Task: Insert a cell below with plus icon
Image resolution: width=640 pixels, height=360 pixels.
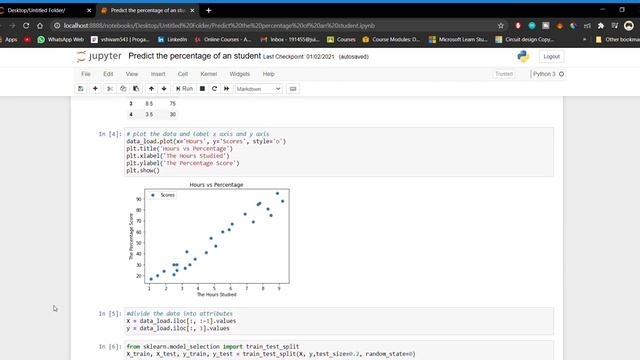Action: [x=95, y=89]
